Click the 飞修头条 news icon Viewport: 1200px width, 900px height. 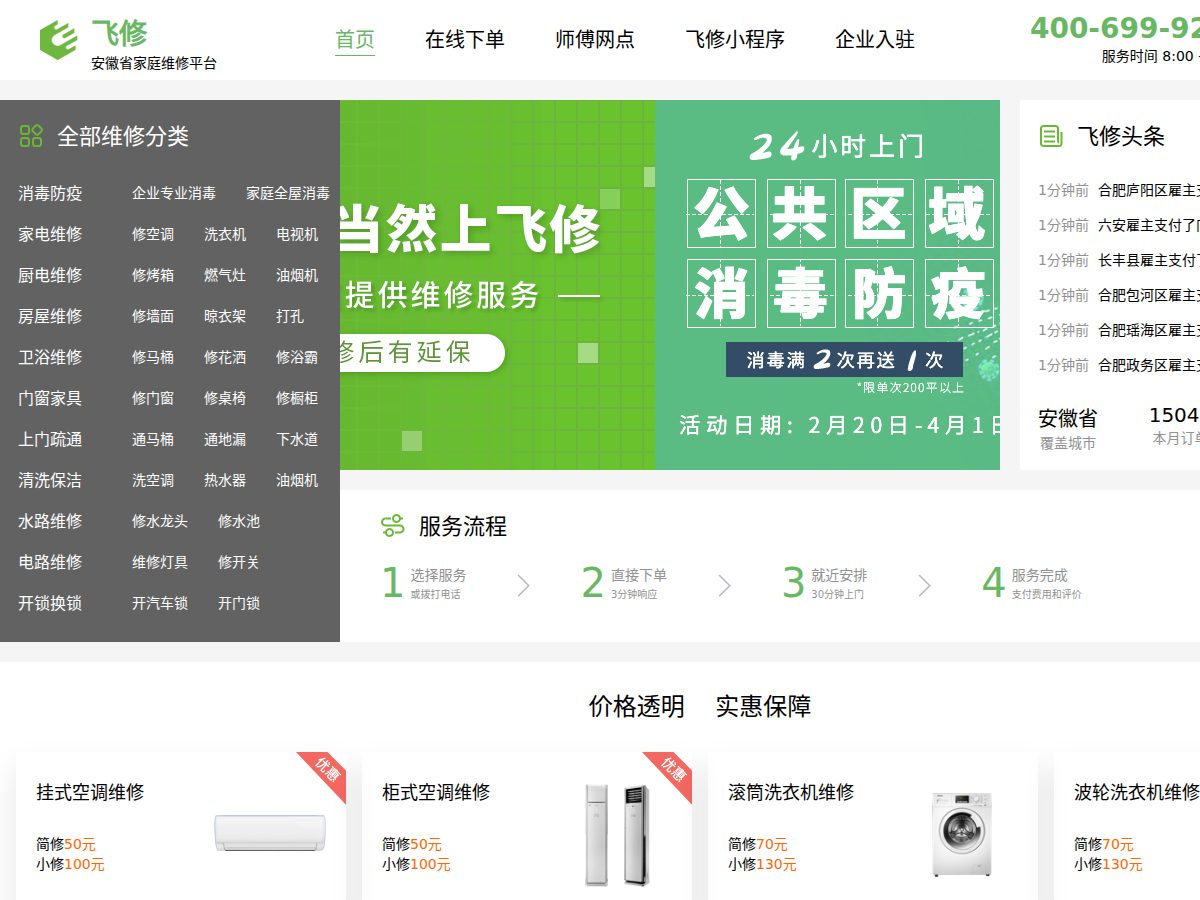click(1051, 136)
